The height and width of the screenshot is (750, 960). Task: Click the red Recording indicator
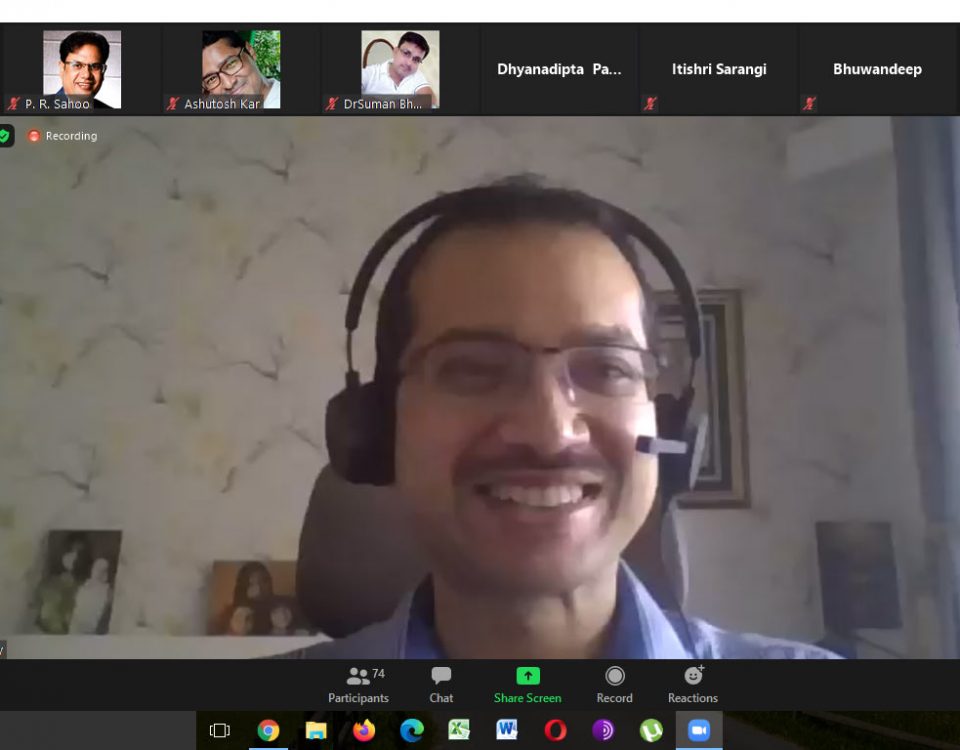(x=62, y=136)
